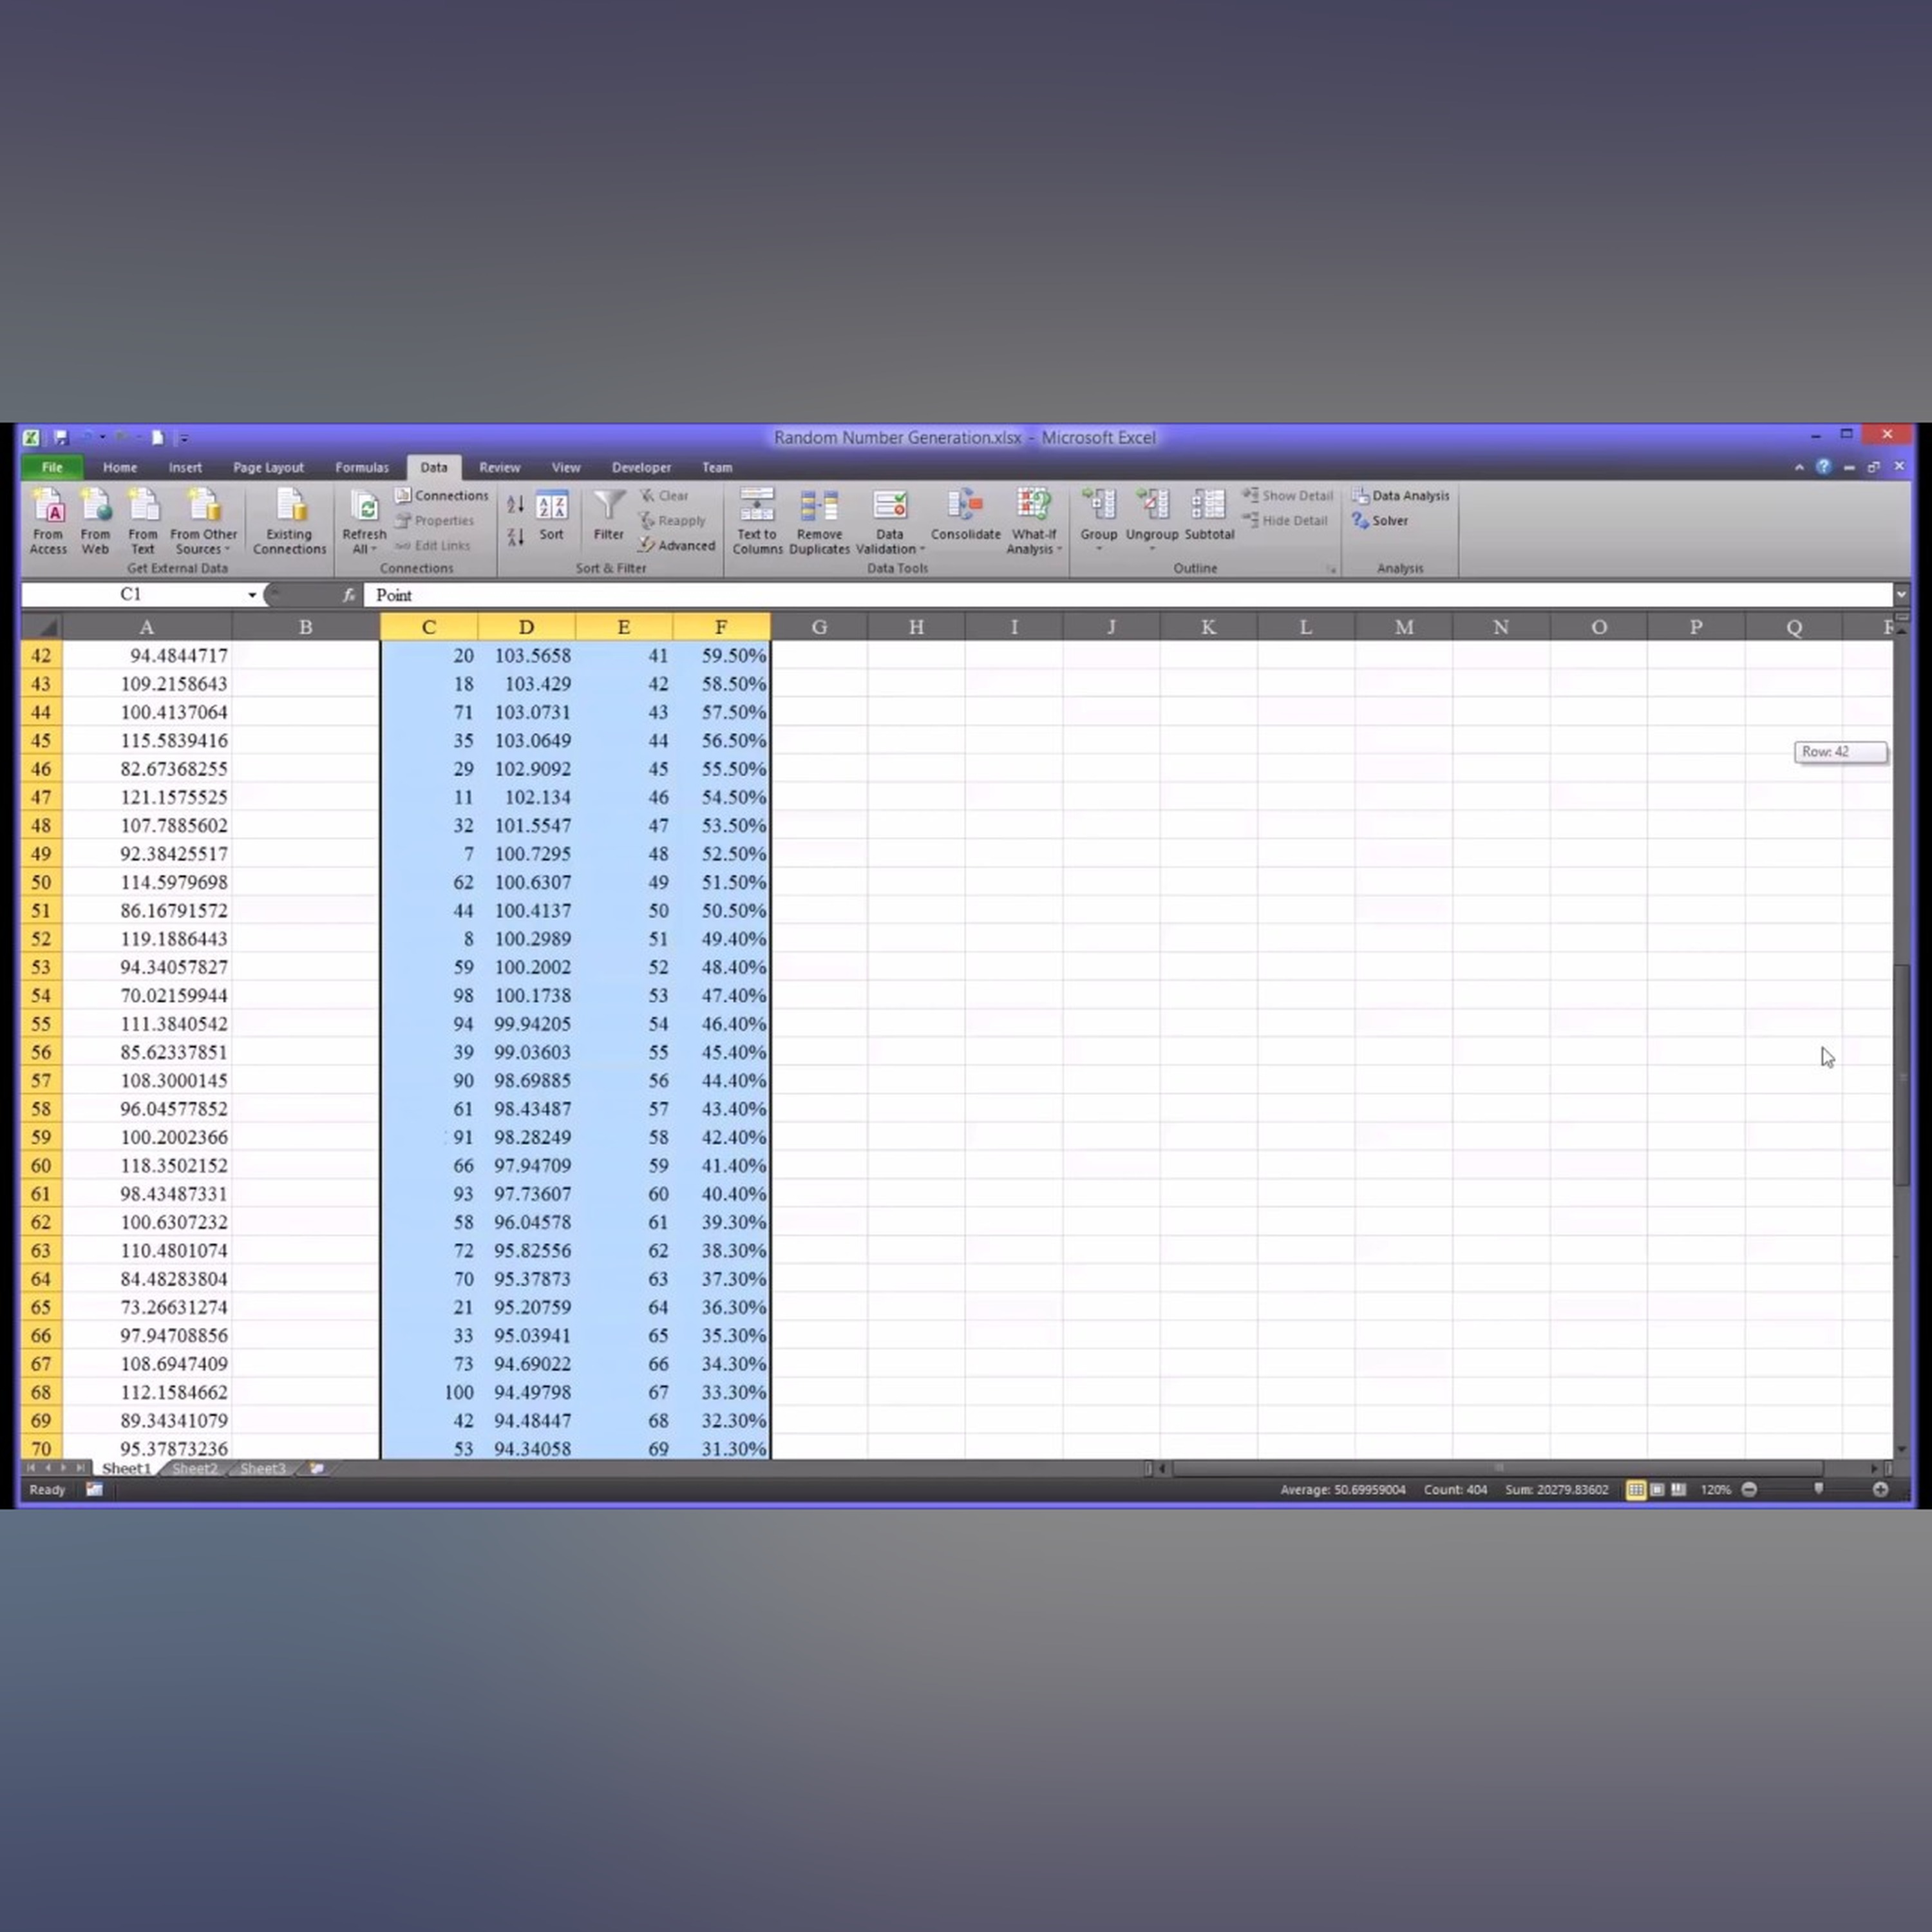Open Existing Connections
The height and width of the screenshot is (1932, 1932).
pyautogui.click(x=289, y=521)
